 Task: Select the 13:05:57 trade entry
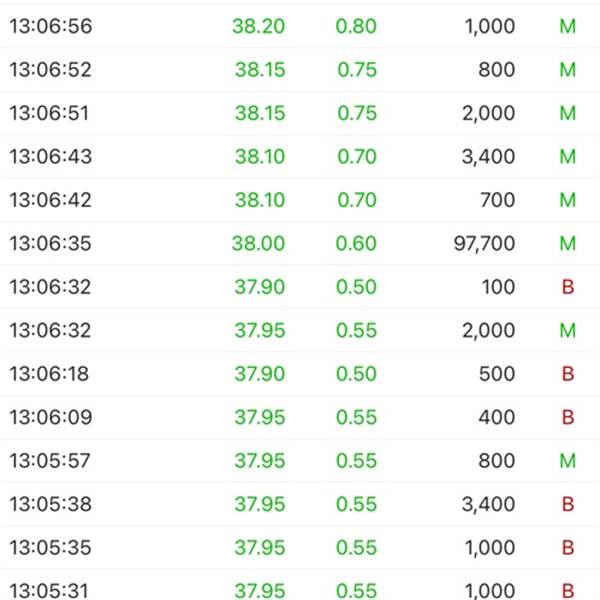(x=300, y=460)
